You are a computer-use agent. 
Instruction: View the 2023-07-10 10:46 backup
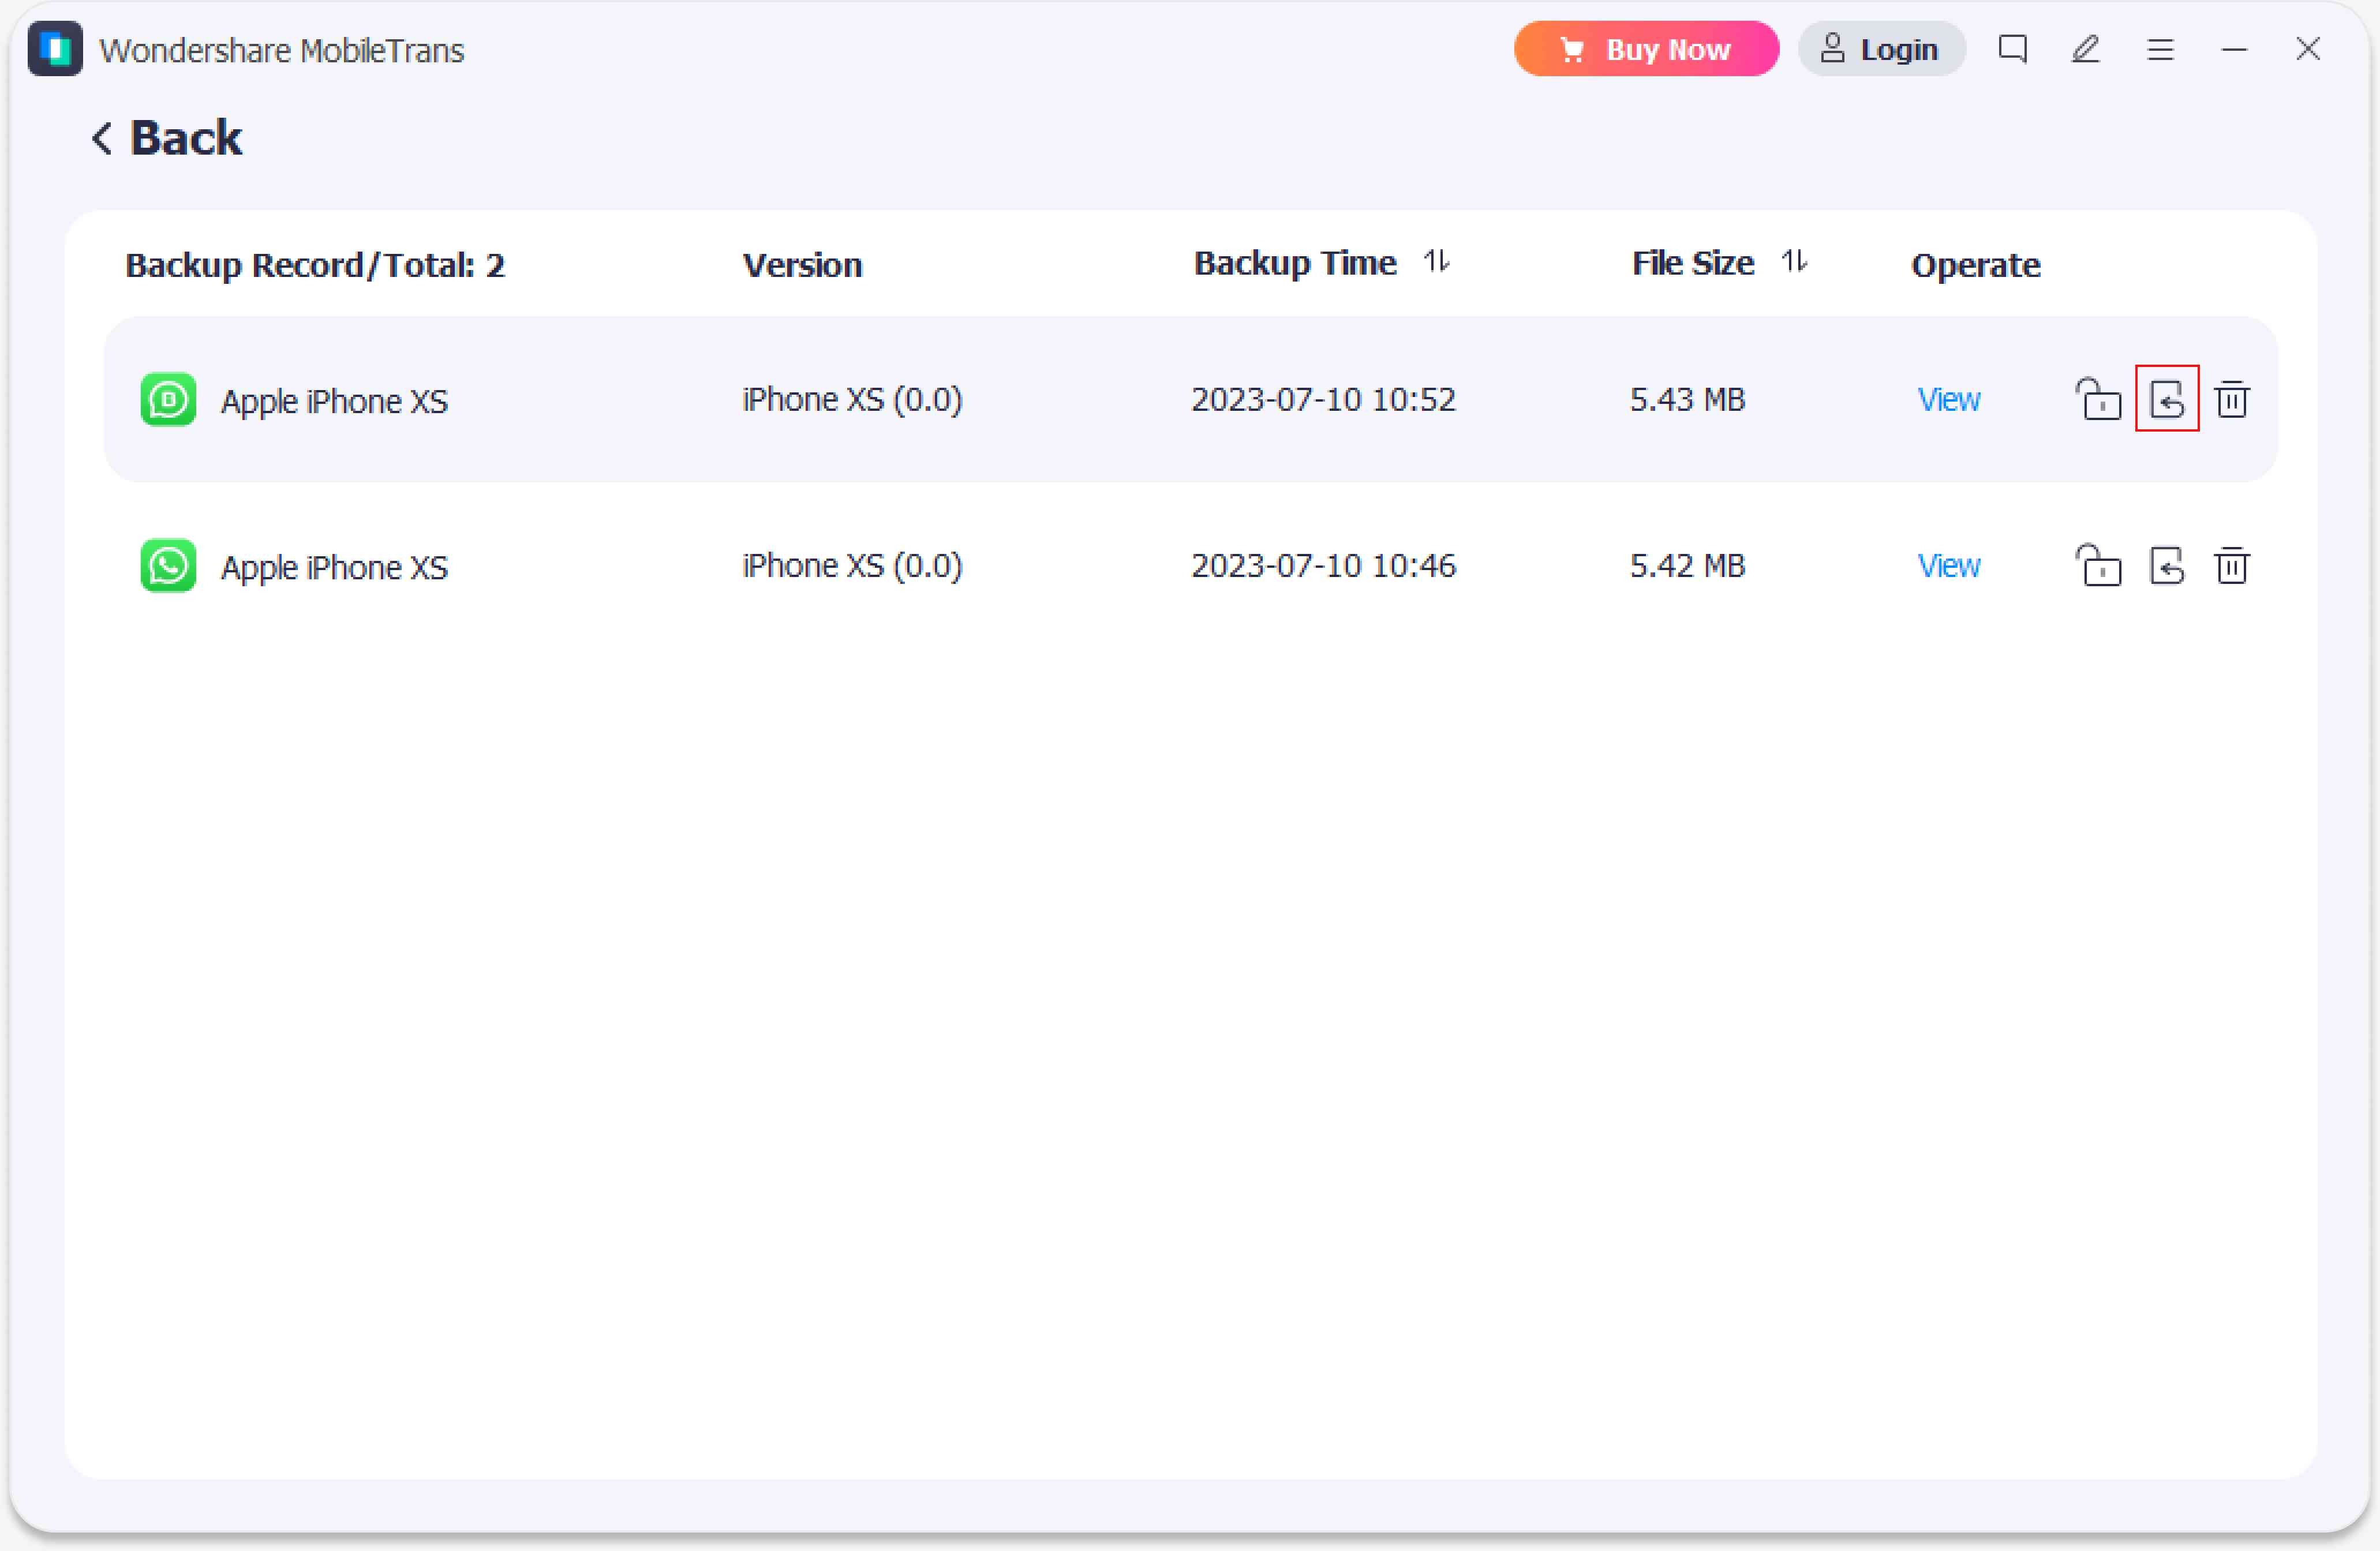pos(1948,566)
